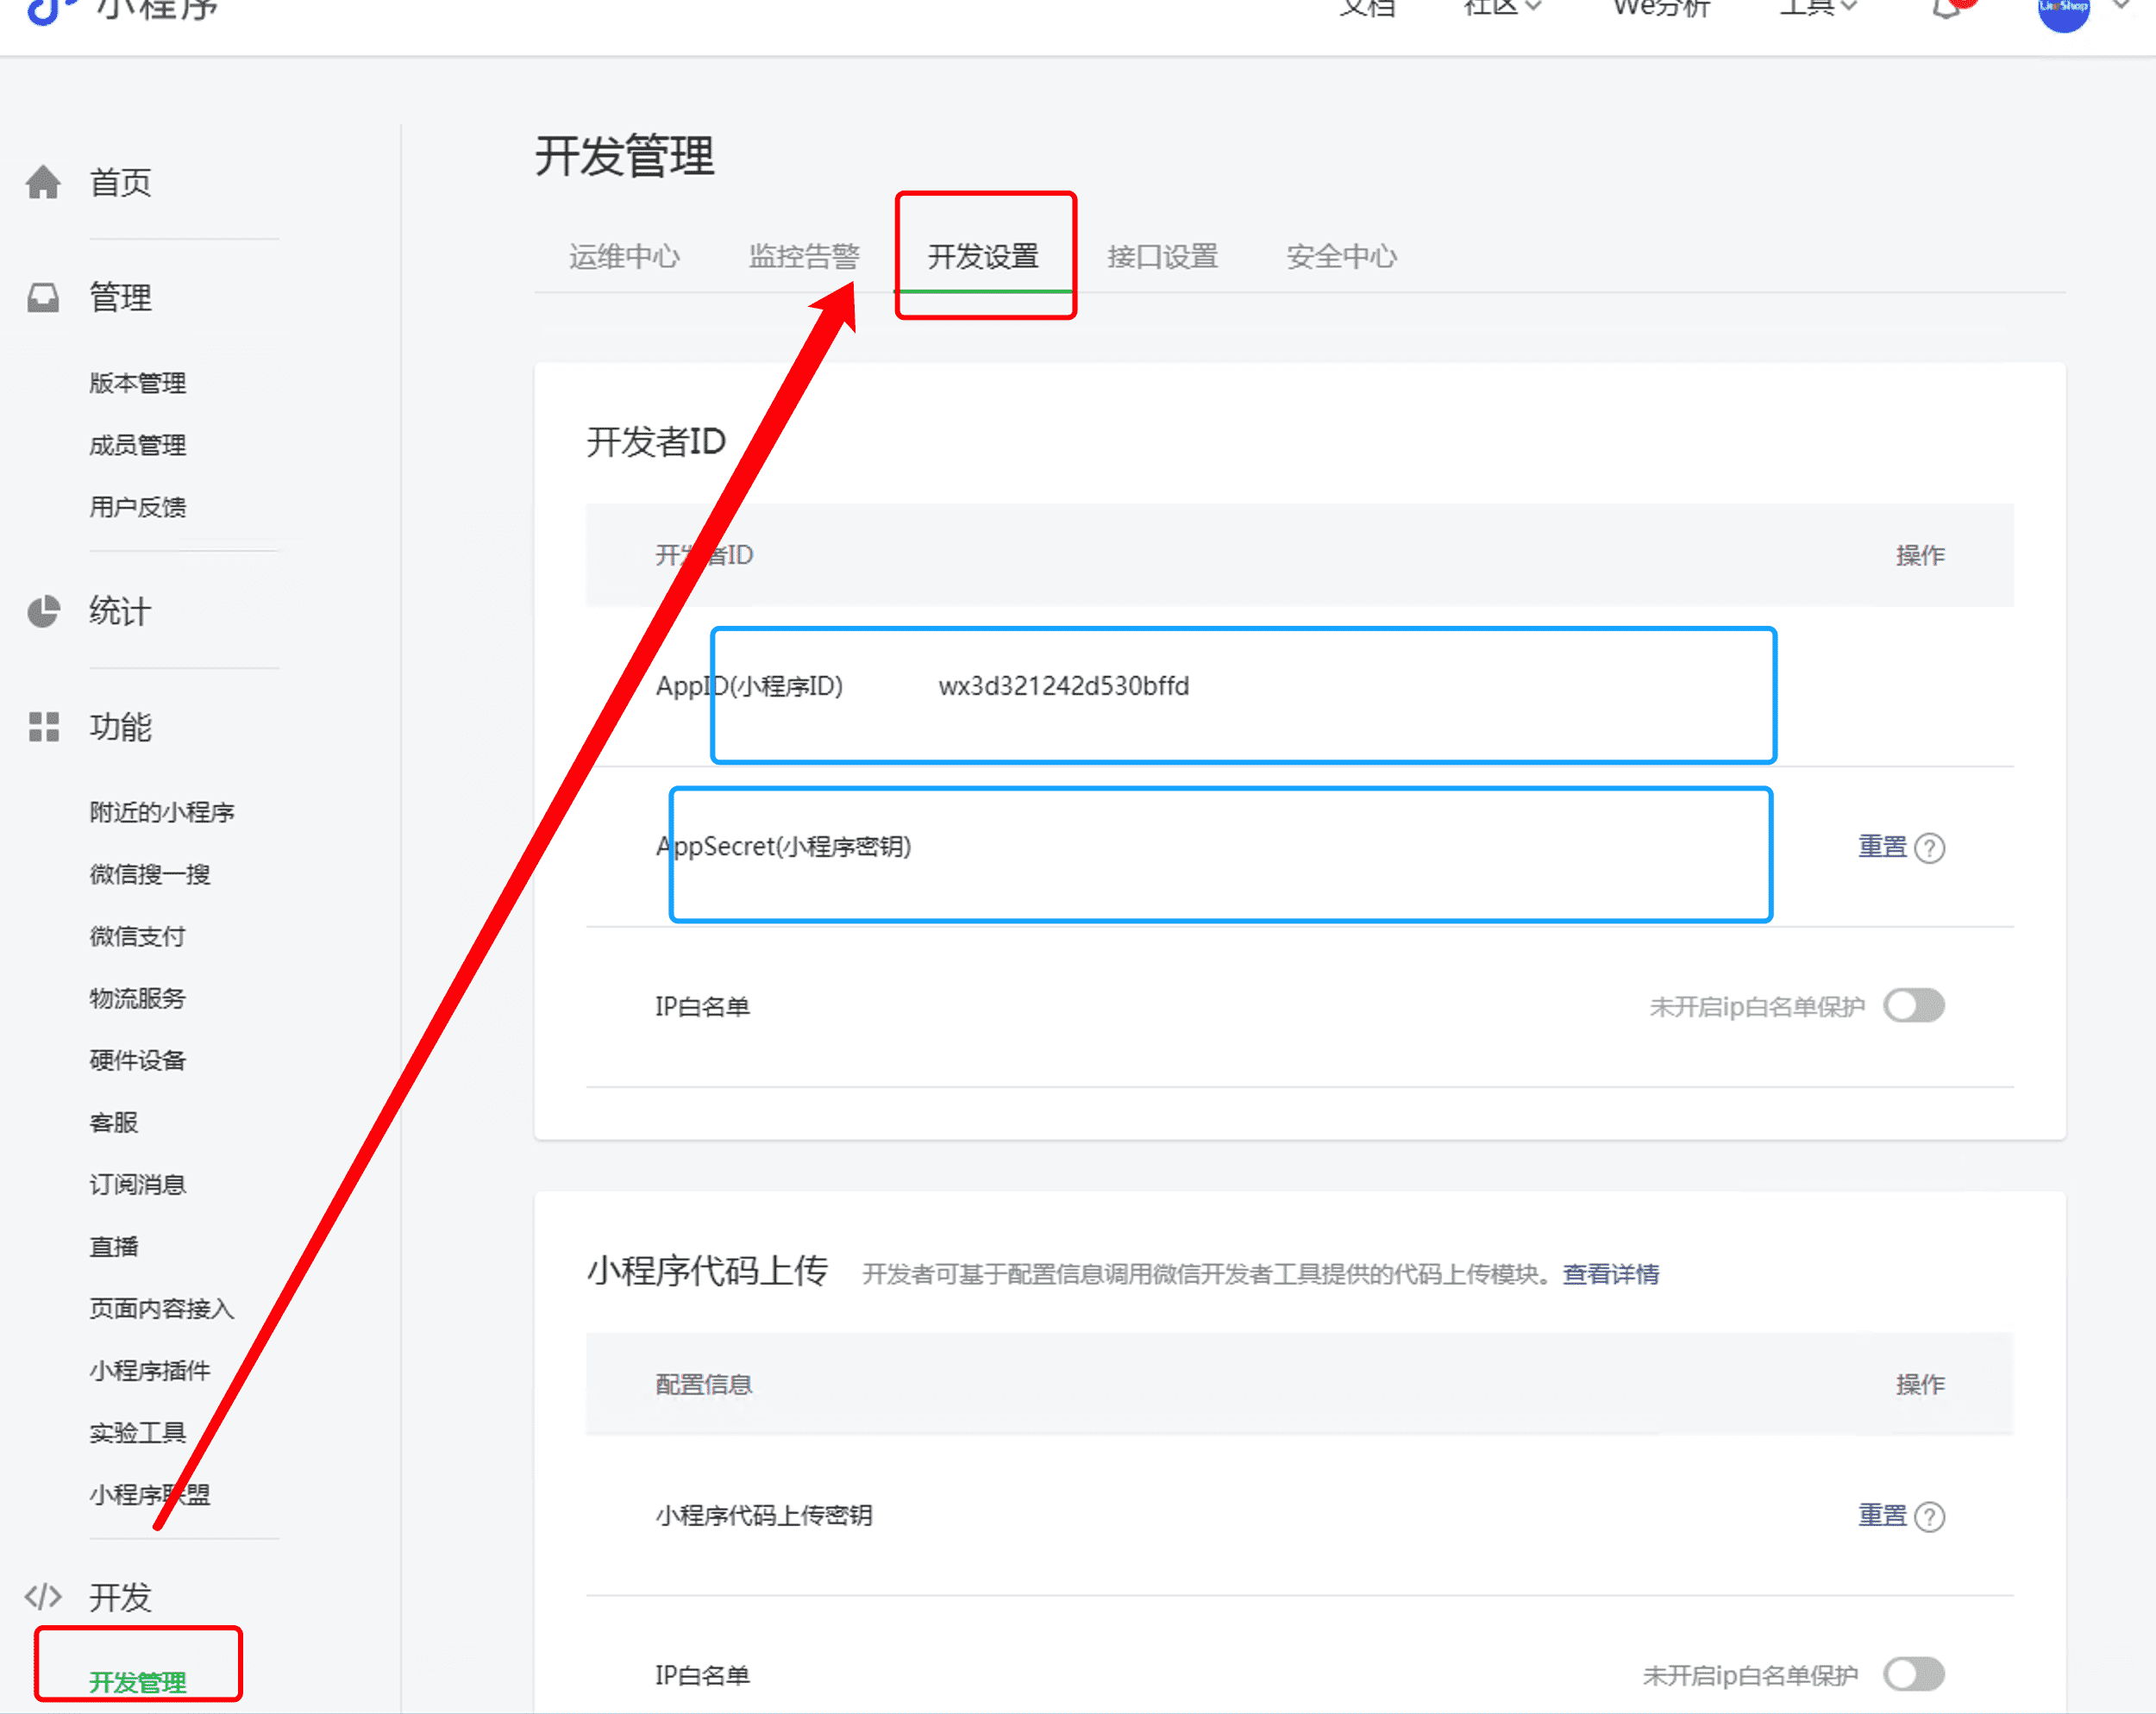Open 微信支付 in the sidebar
This screenshot has height=1714, width=2156.
[x=137, y=936]
